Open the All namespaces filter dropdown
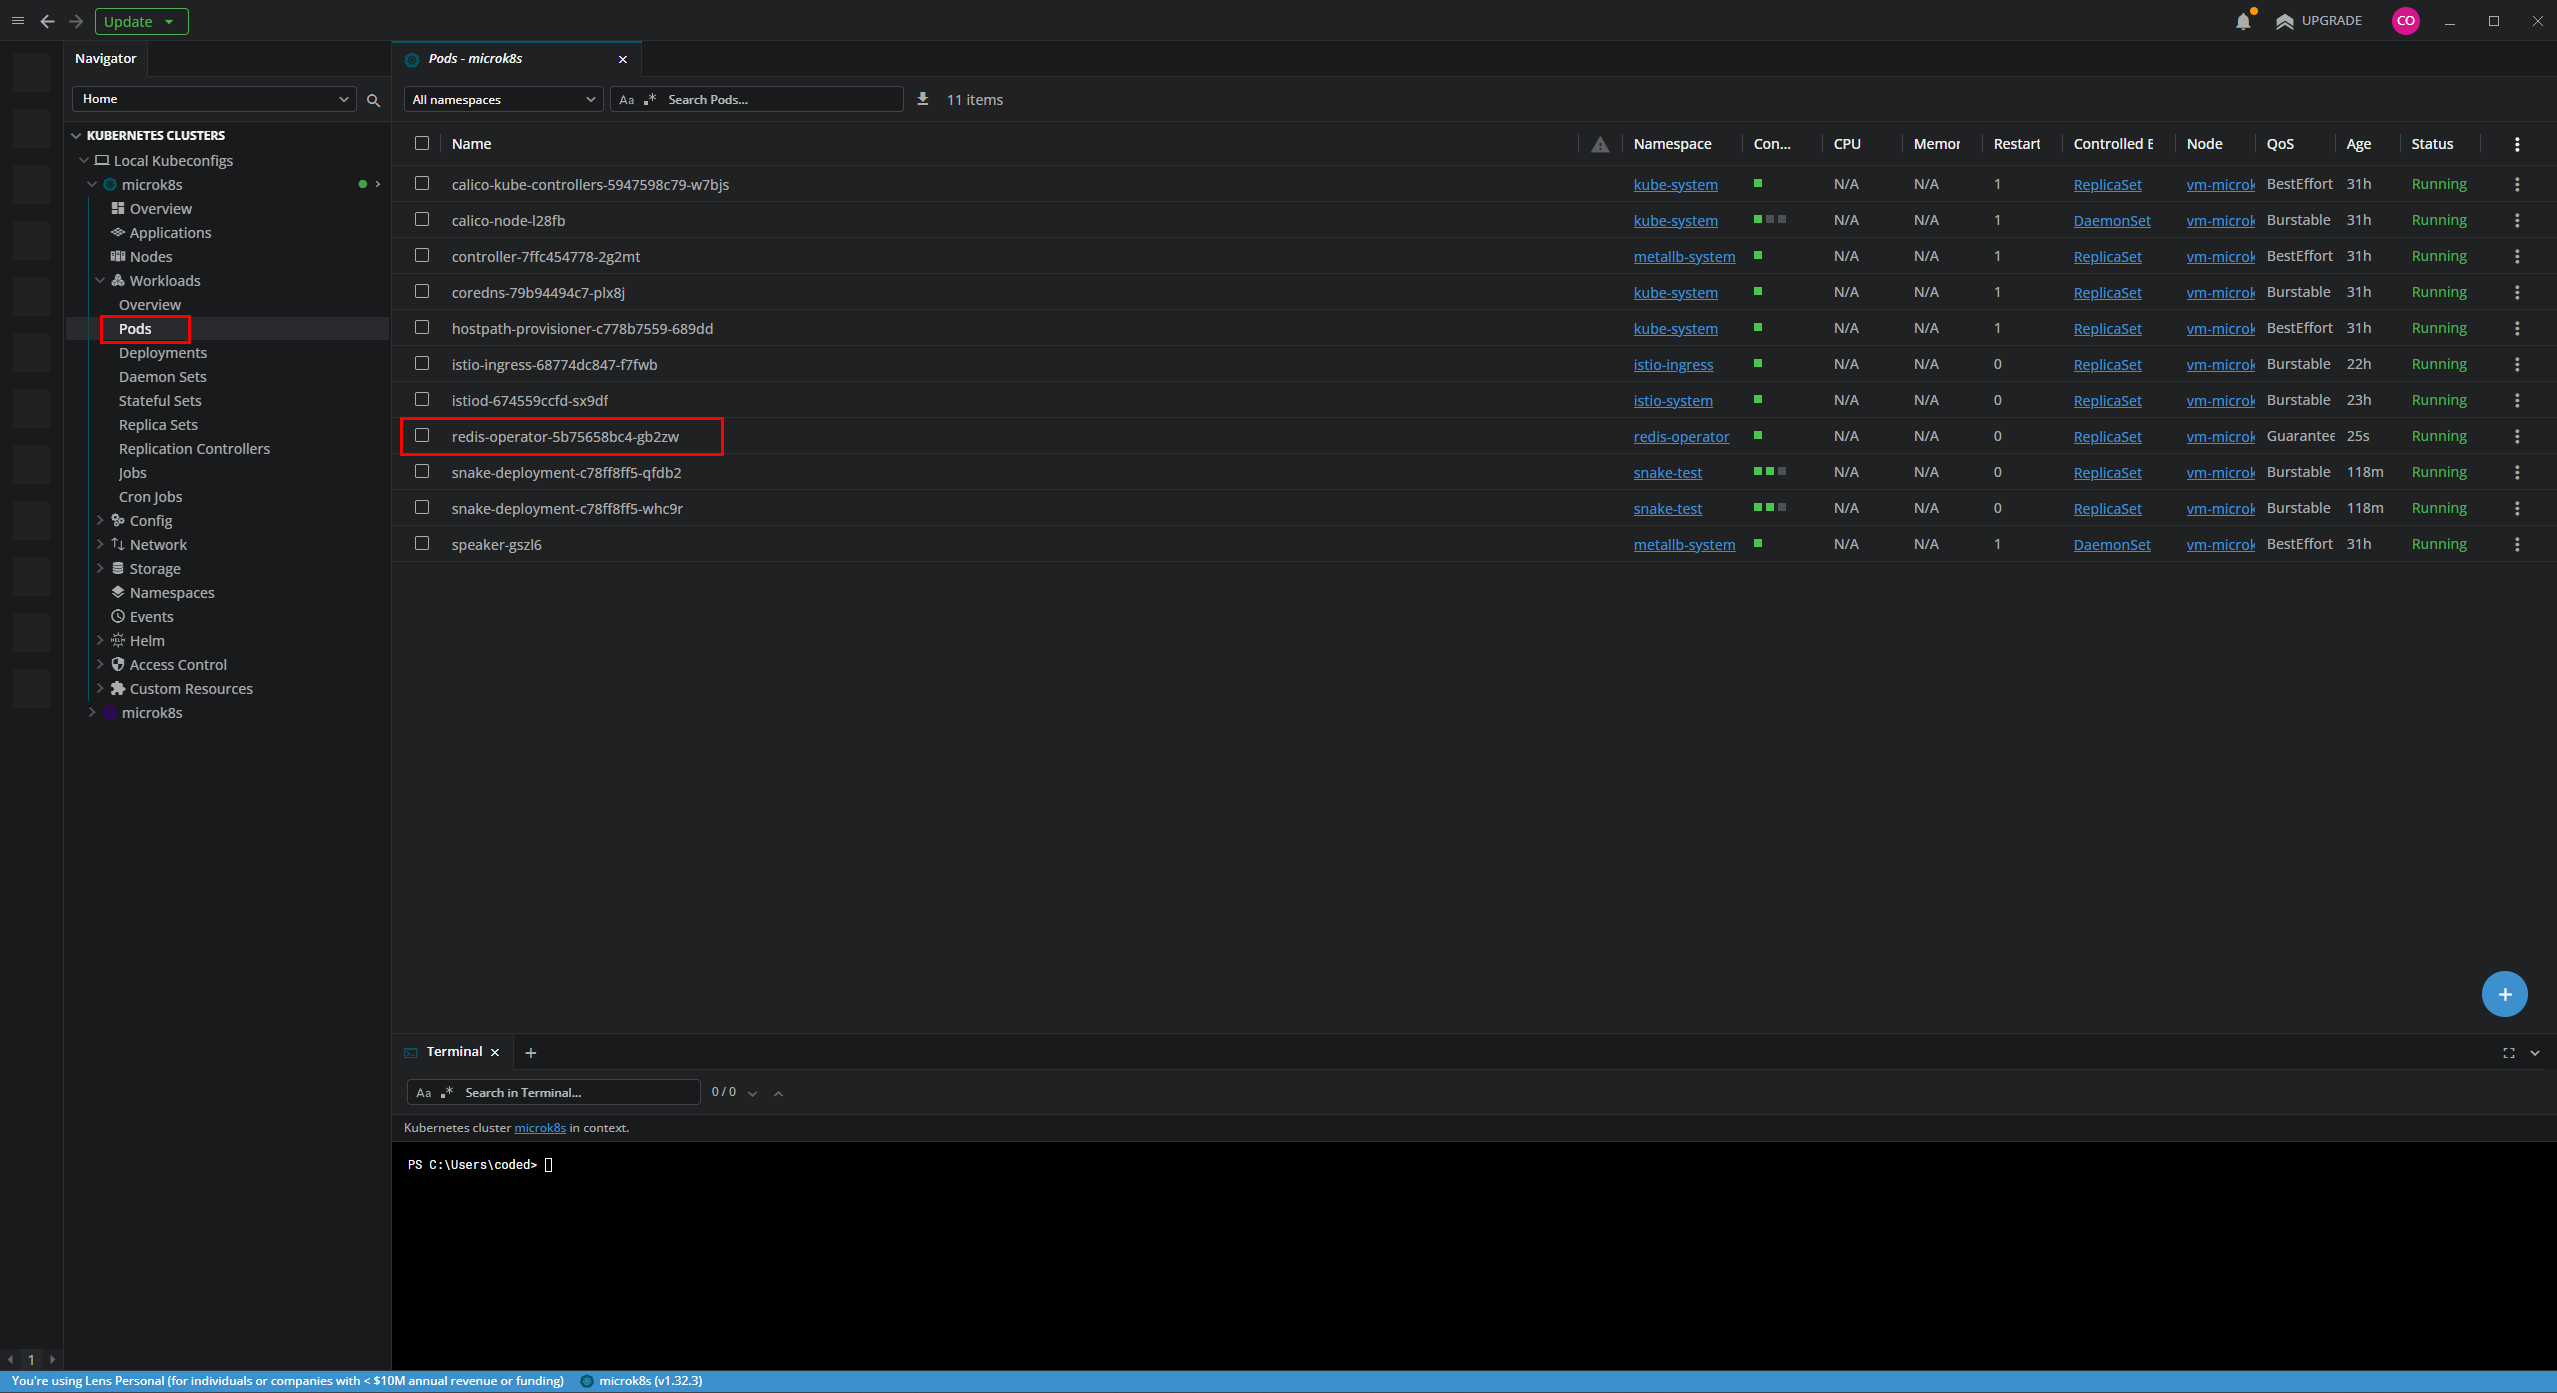 (x=503, y=100)
